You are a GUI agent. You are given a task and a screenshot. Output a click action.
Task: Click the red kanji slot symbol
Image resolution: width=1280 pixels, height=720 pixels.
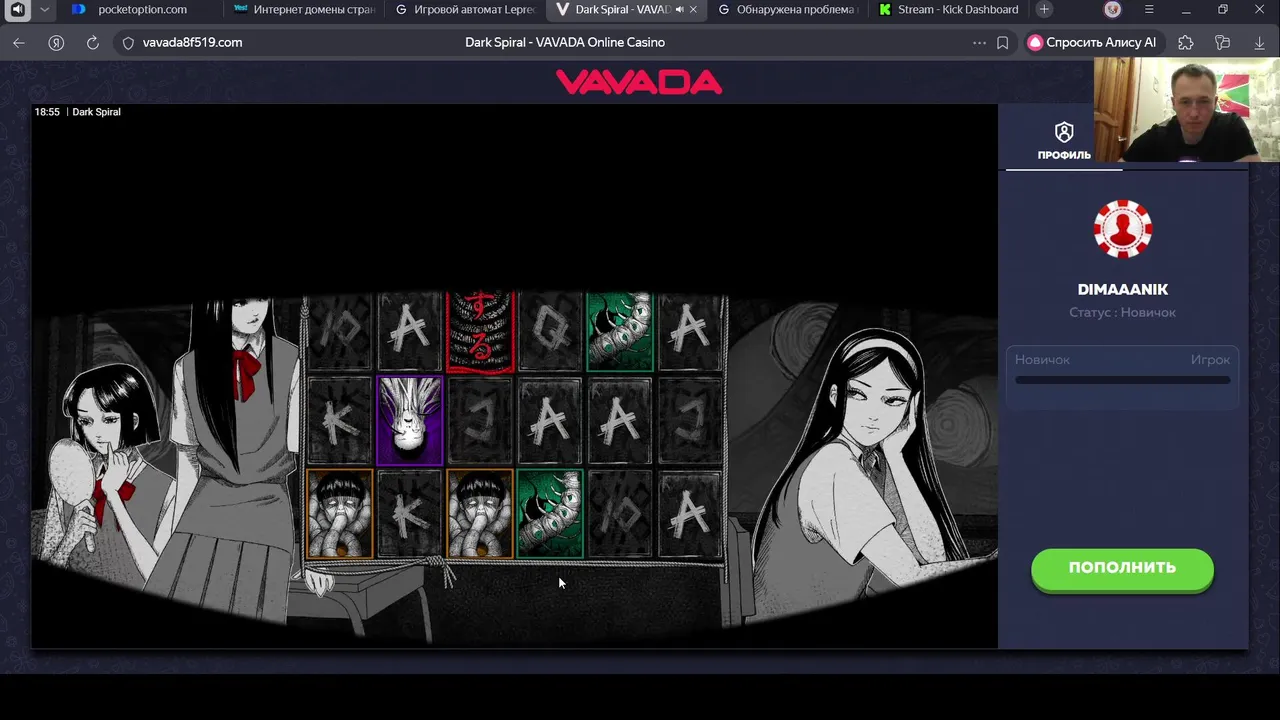tap(480, 332)
